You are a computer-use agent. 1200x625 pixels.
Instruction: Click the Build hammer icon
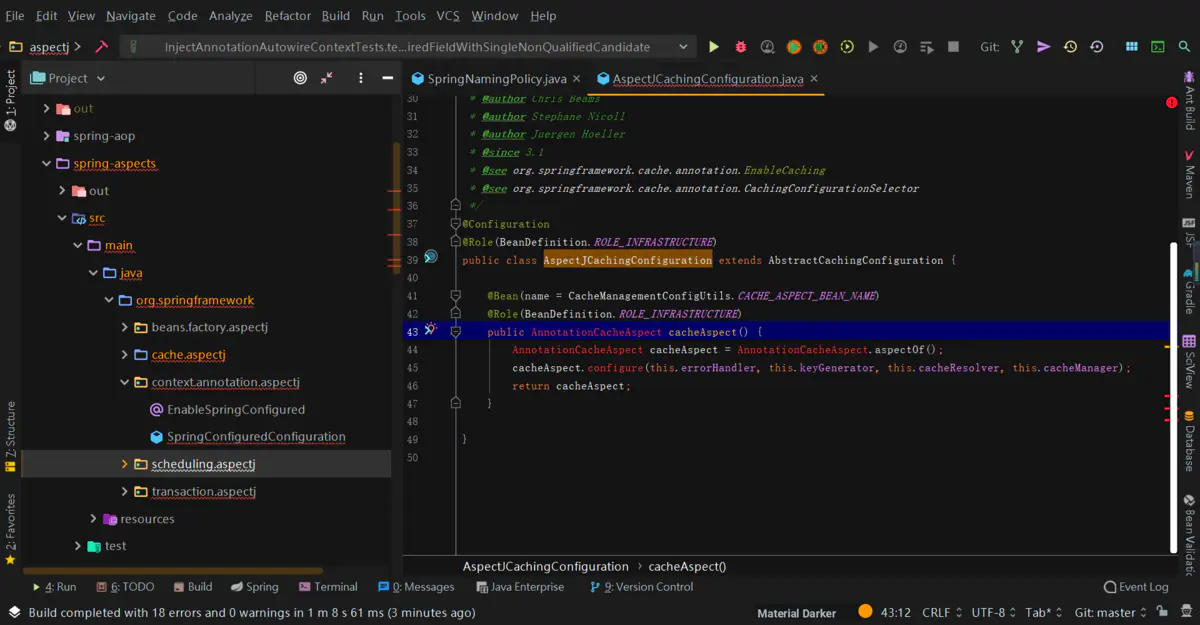coord(101,47)
